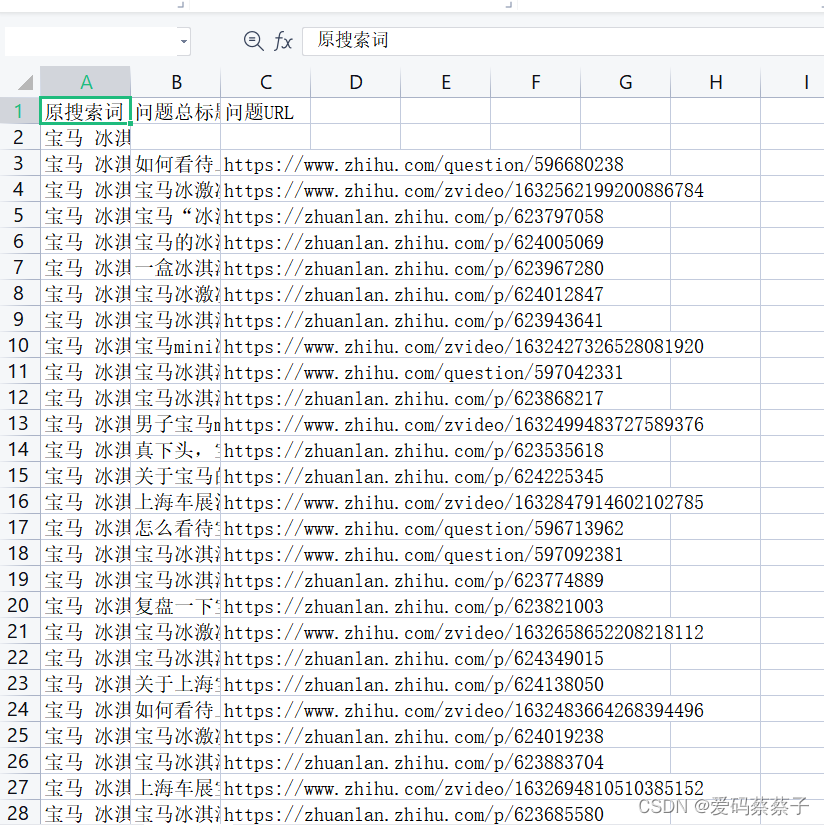Click URL ending p/623883704

tap(414, 762)
